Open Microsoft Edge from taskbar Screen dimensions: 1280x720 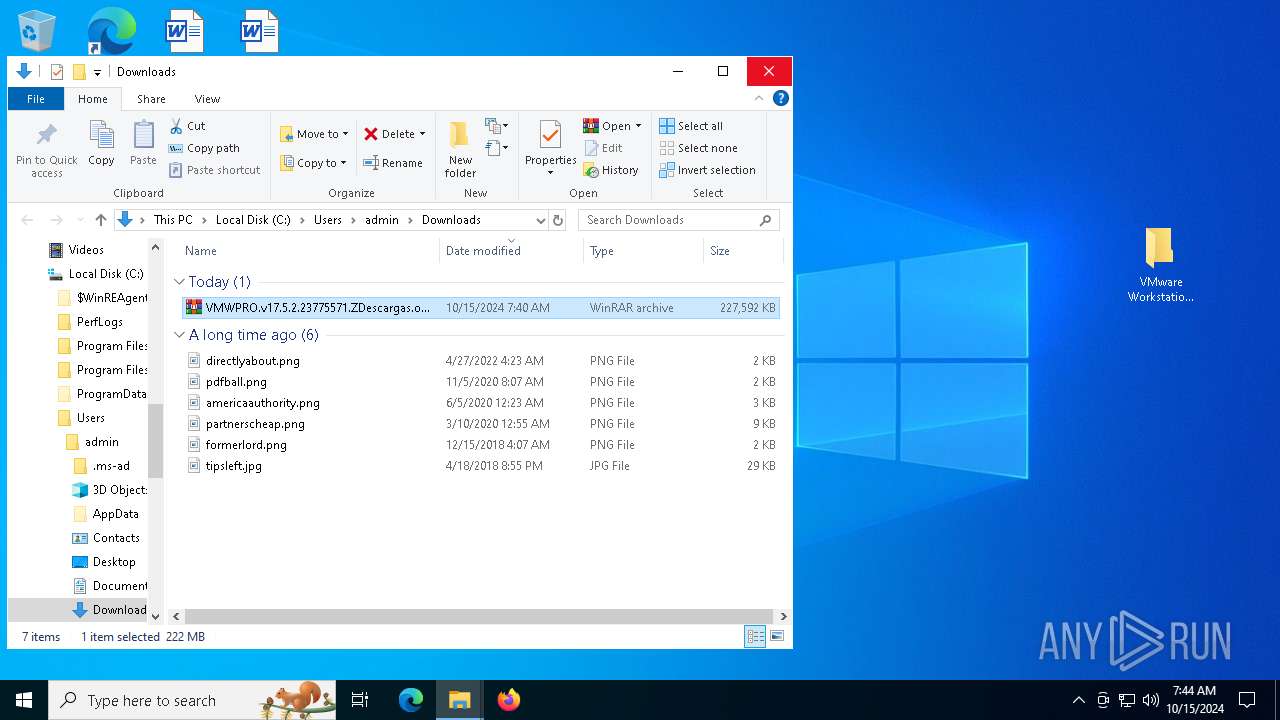(411, 700)
